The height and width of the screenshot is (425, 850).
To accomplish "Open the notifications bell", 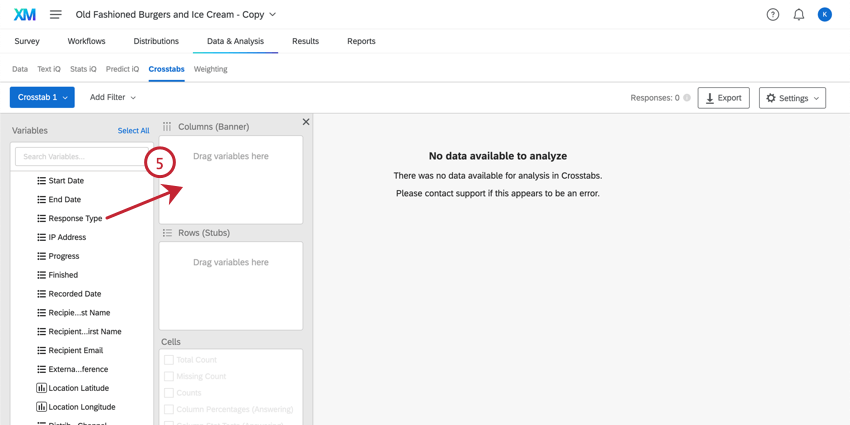I will [799, 15].
